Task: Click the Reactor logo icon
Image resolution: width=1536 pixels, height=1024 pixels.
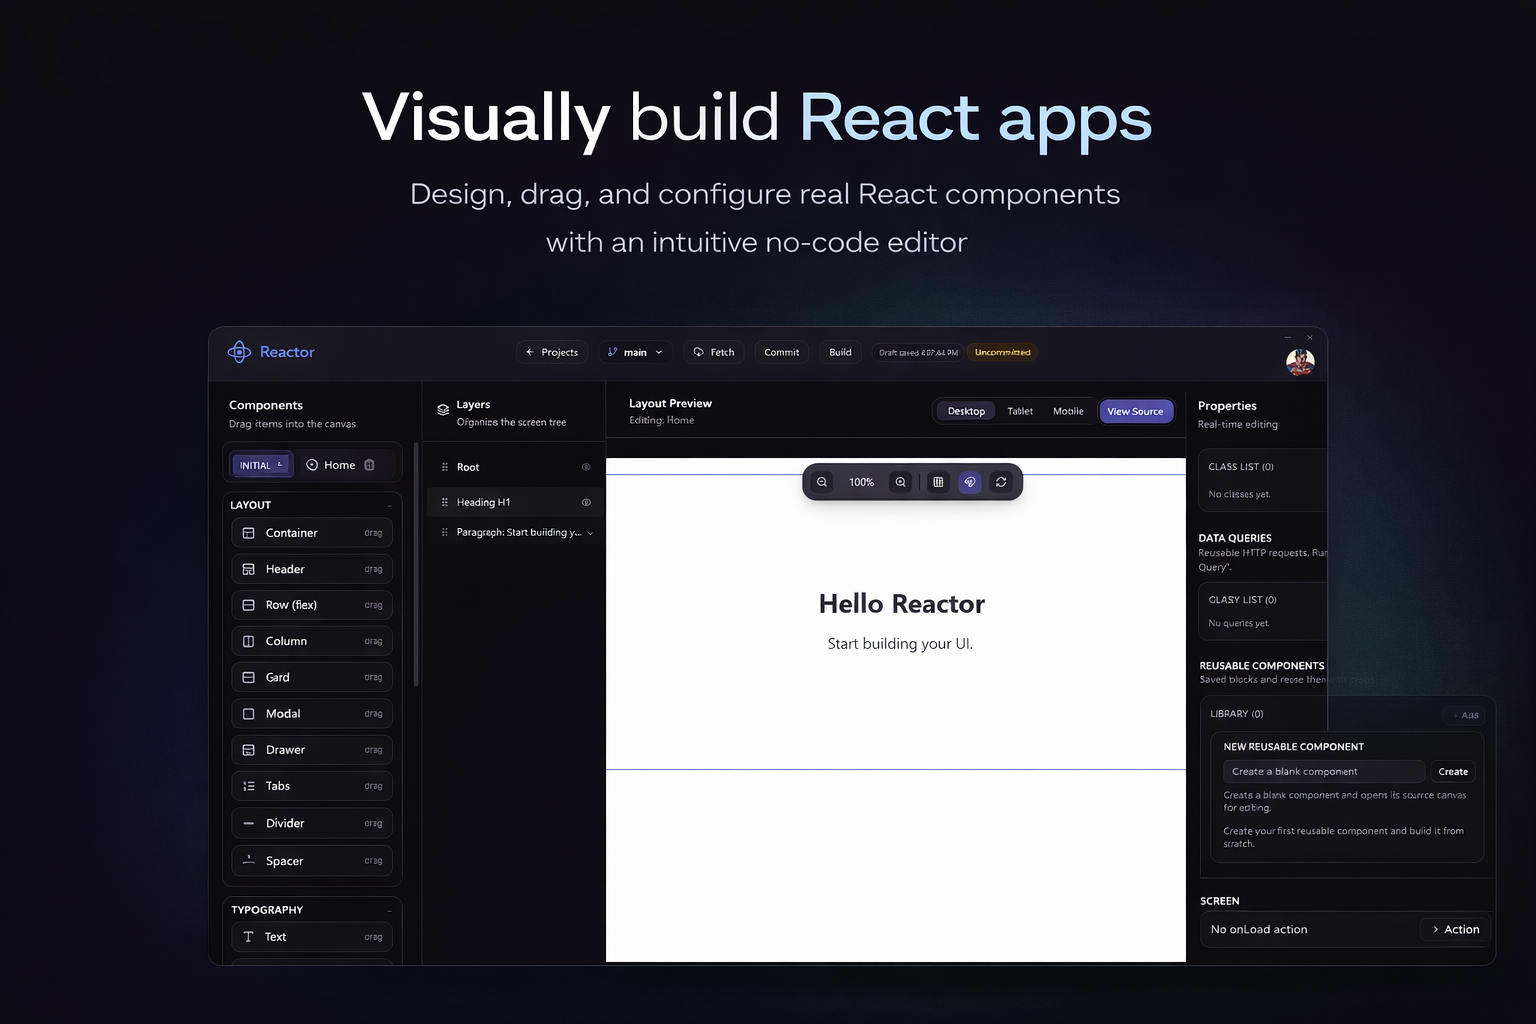Action: [239, 352]
